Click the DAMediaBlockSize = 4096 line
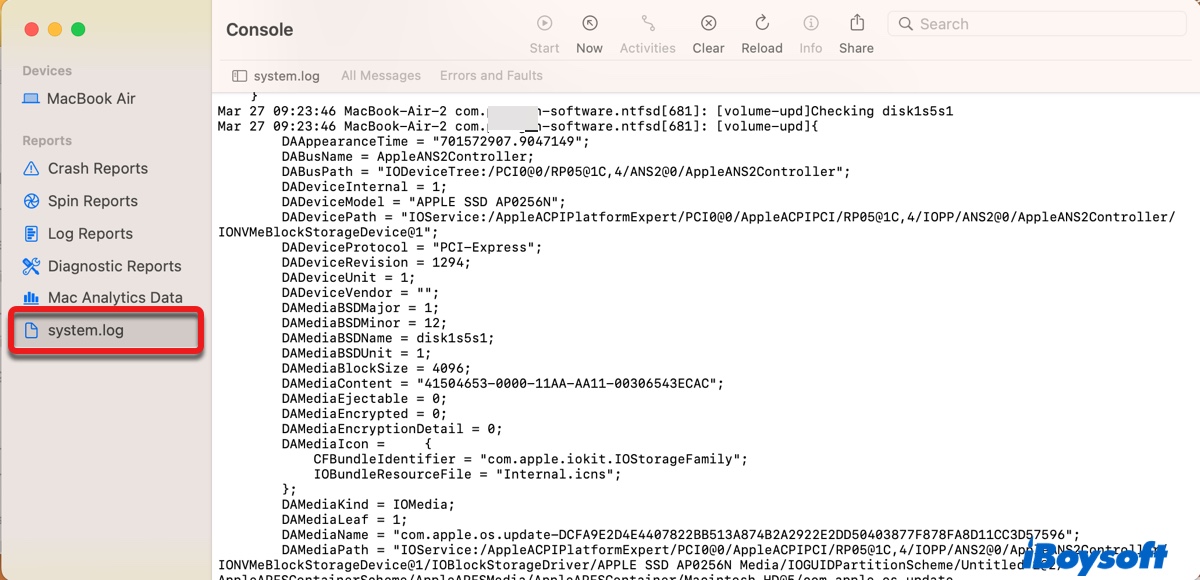This screenshot has height=580, width=1200. [376, 368]
